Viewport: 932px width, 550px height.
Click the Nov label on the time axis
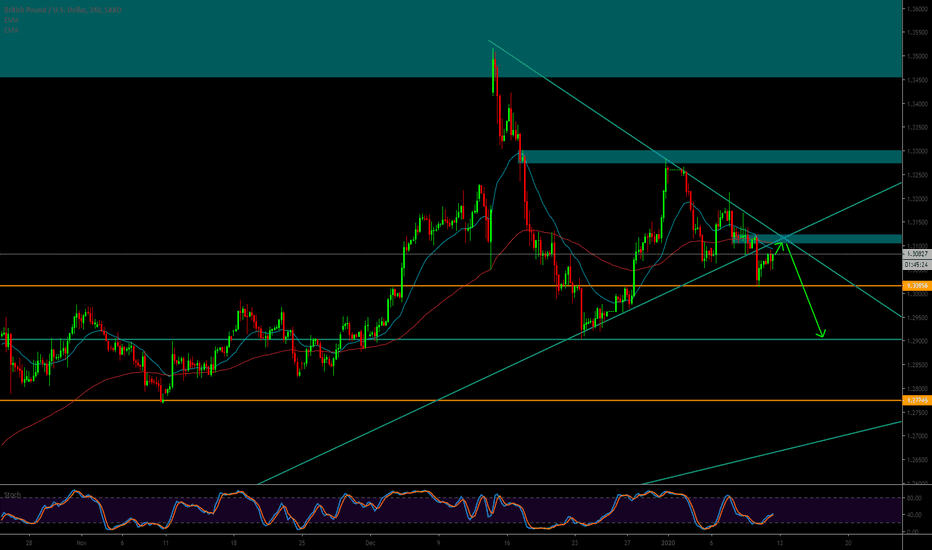click(81, 541)
